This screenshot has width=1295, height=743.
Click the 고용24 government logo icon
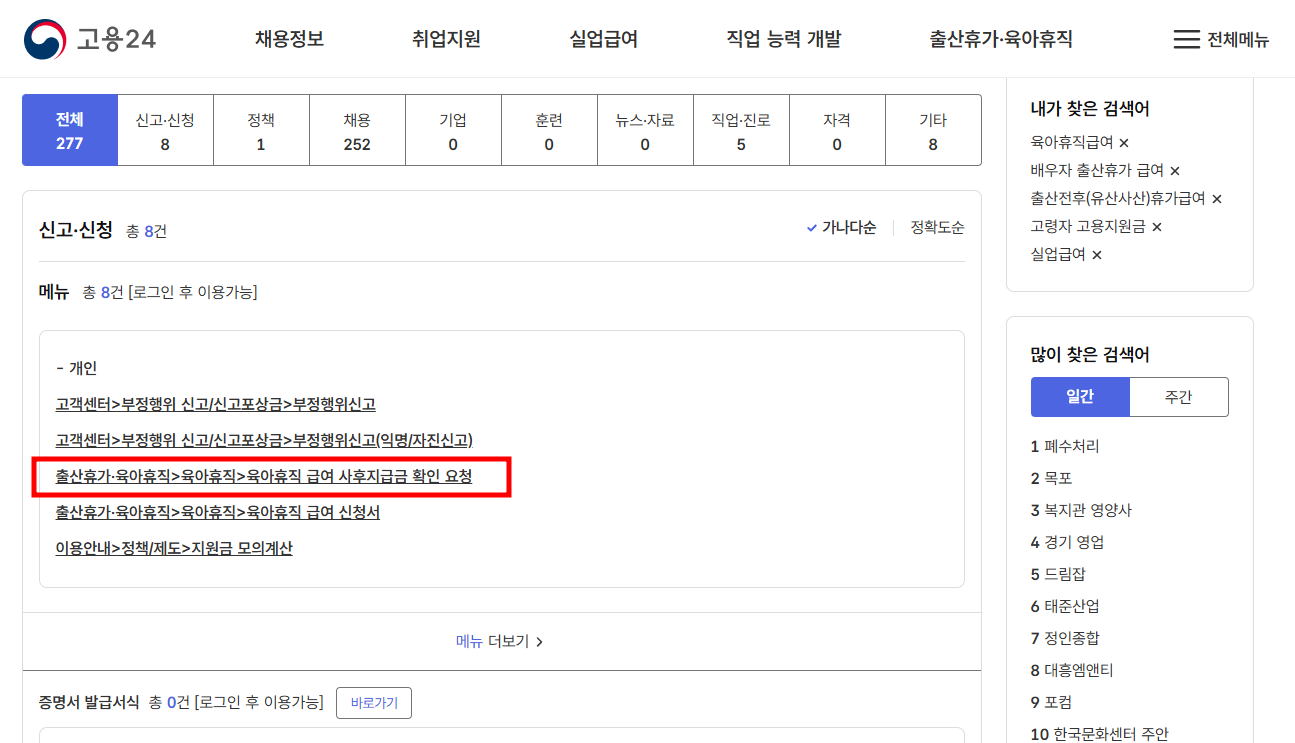[42, 39]
